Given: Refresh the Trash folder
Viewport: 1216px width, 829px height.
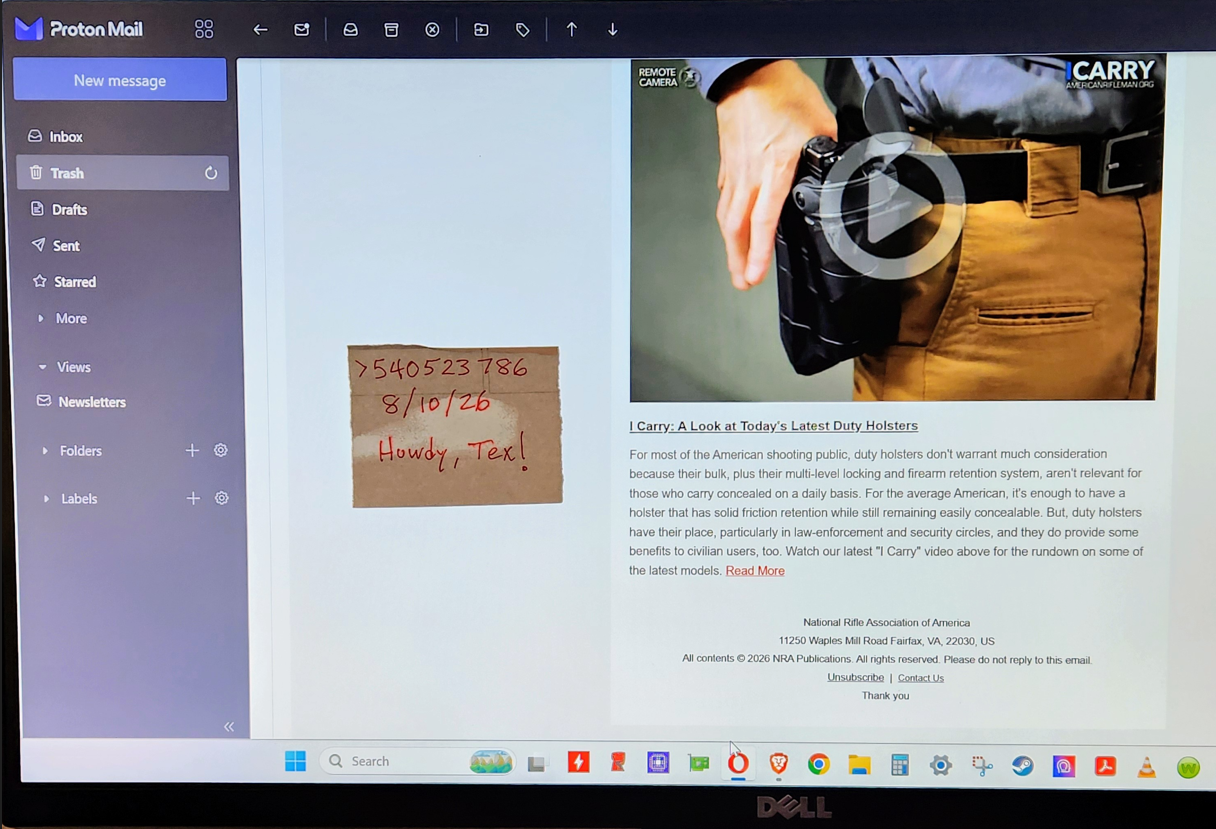Looking at the screenshot, I should (x=211, y=173).
